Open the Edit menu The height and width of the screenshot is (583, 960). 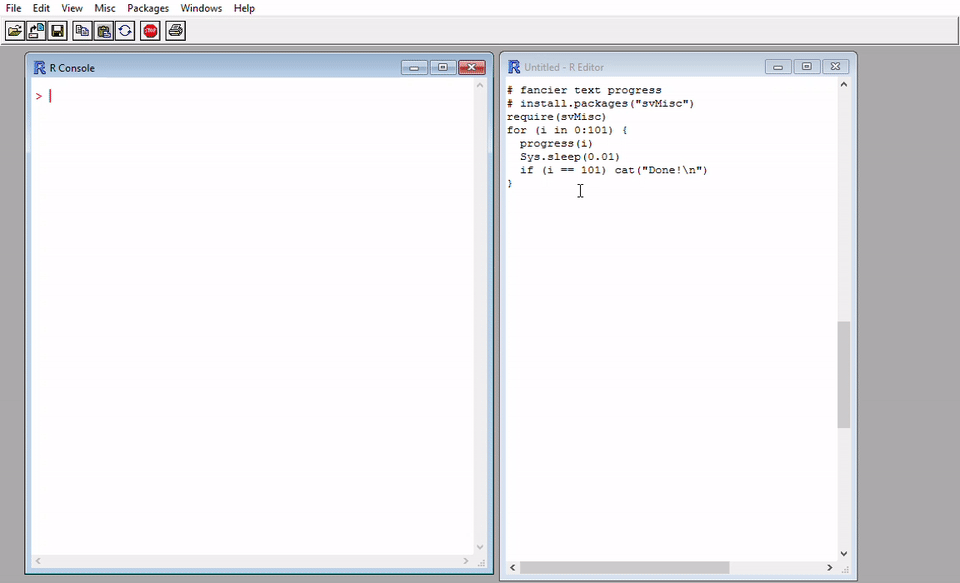click(x=41, y=8)
